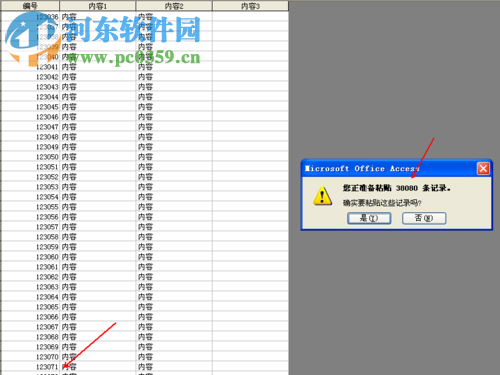500x375 pixels.
Task: Select cell 123061 in 编号 column
Action: click(31, 267)
